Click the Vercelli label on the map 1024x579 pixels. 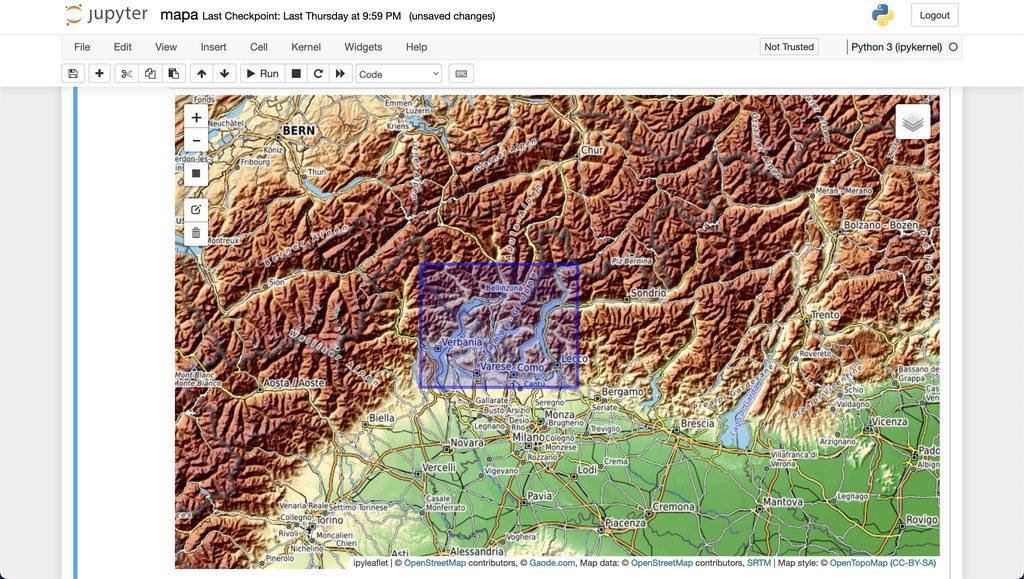tap(439, 467)
